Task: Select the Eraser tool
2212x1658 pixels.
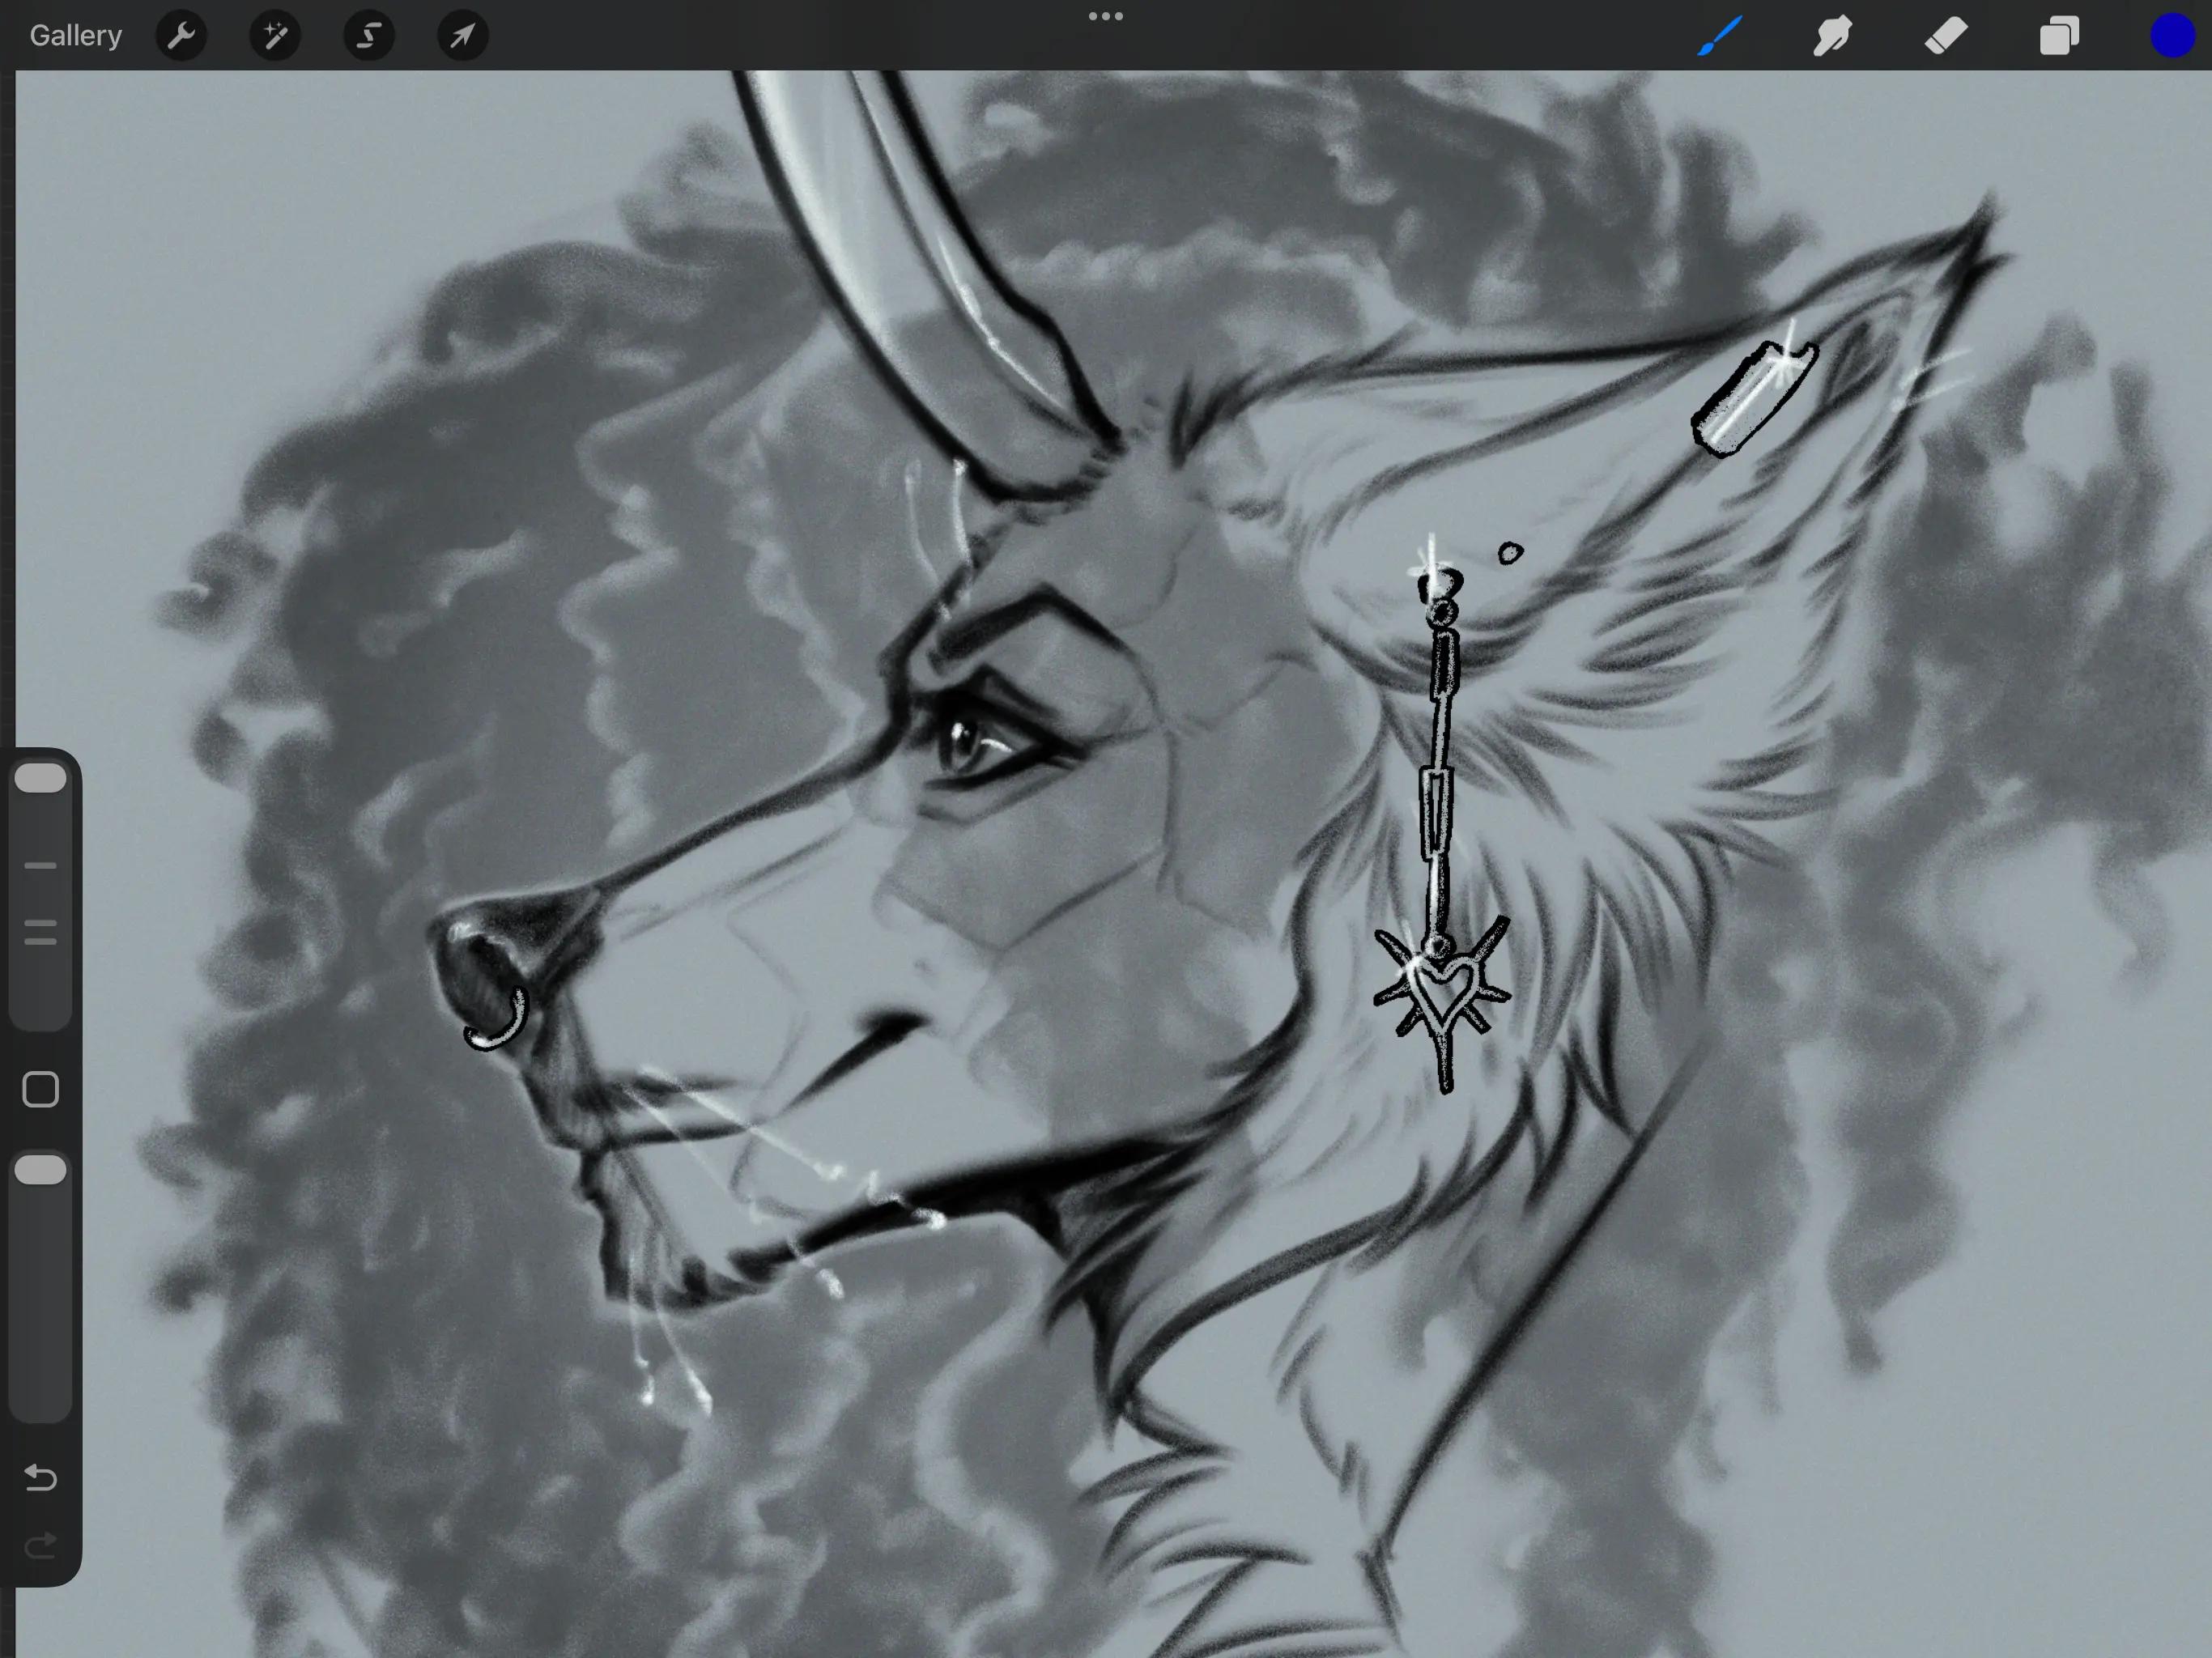Action: click(1946, 36)
